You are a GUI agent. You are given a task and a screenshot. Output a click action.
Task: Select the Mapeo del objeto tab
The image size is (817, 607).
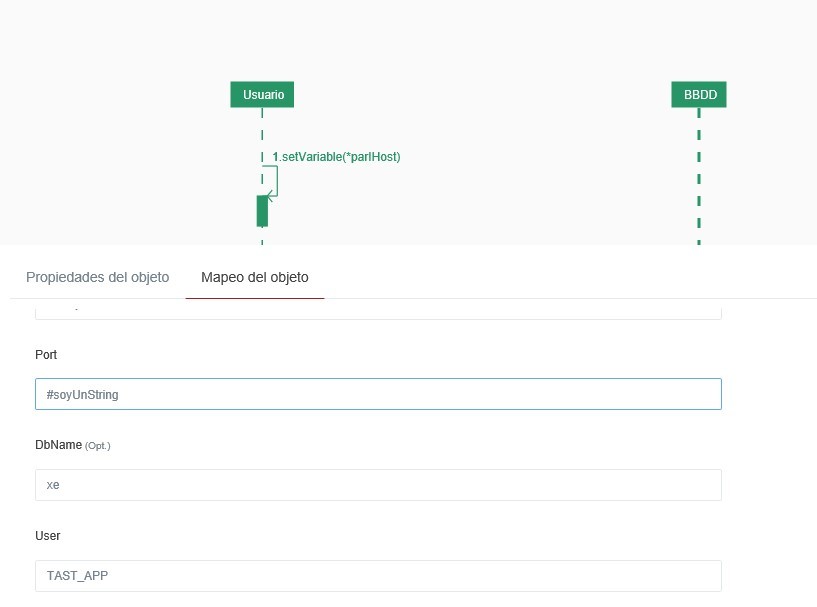[x=254, y=277]
